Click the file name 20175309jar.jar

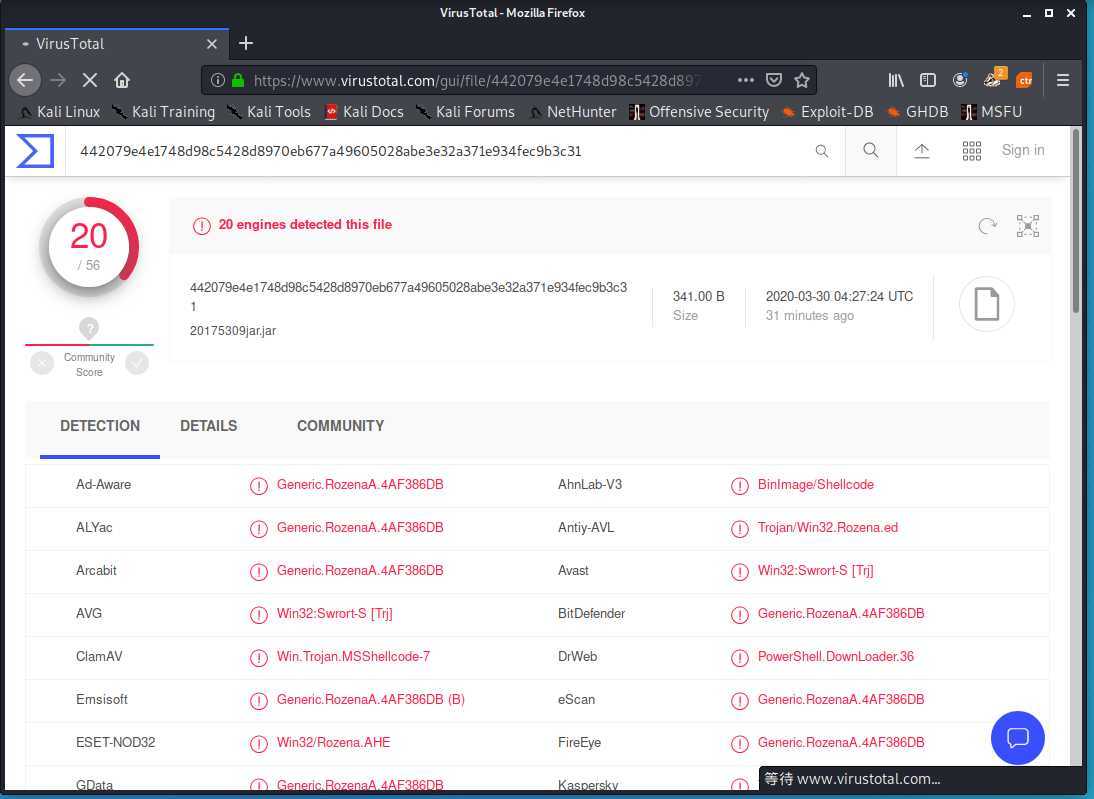[233, 331]
